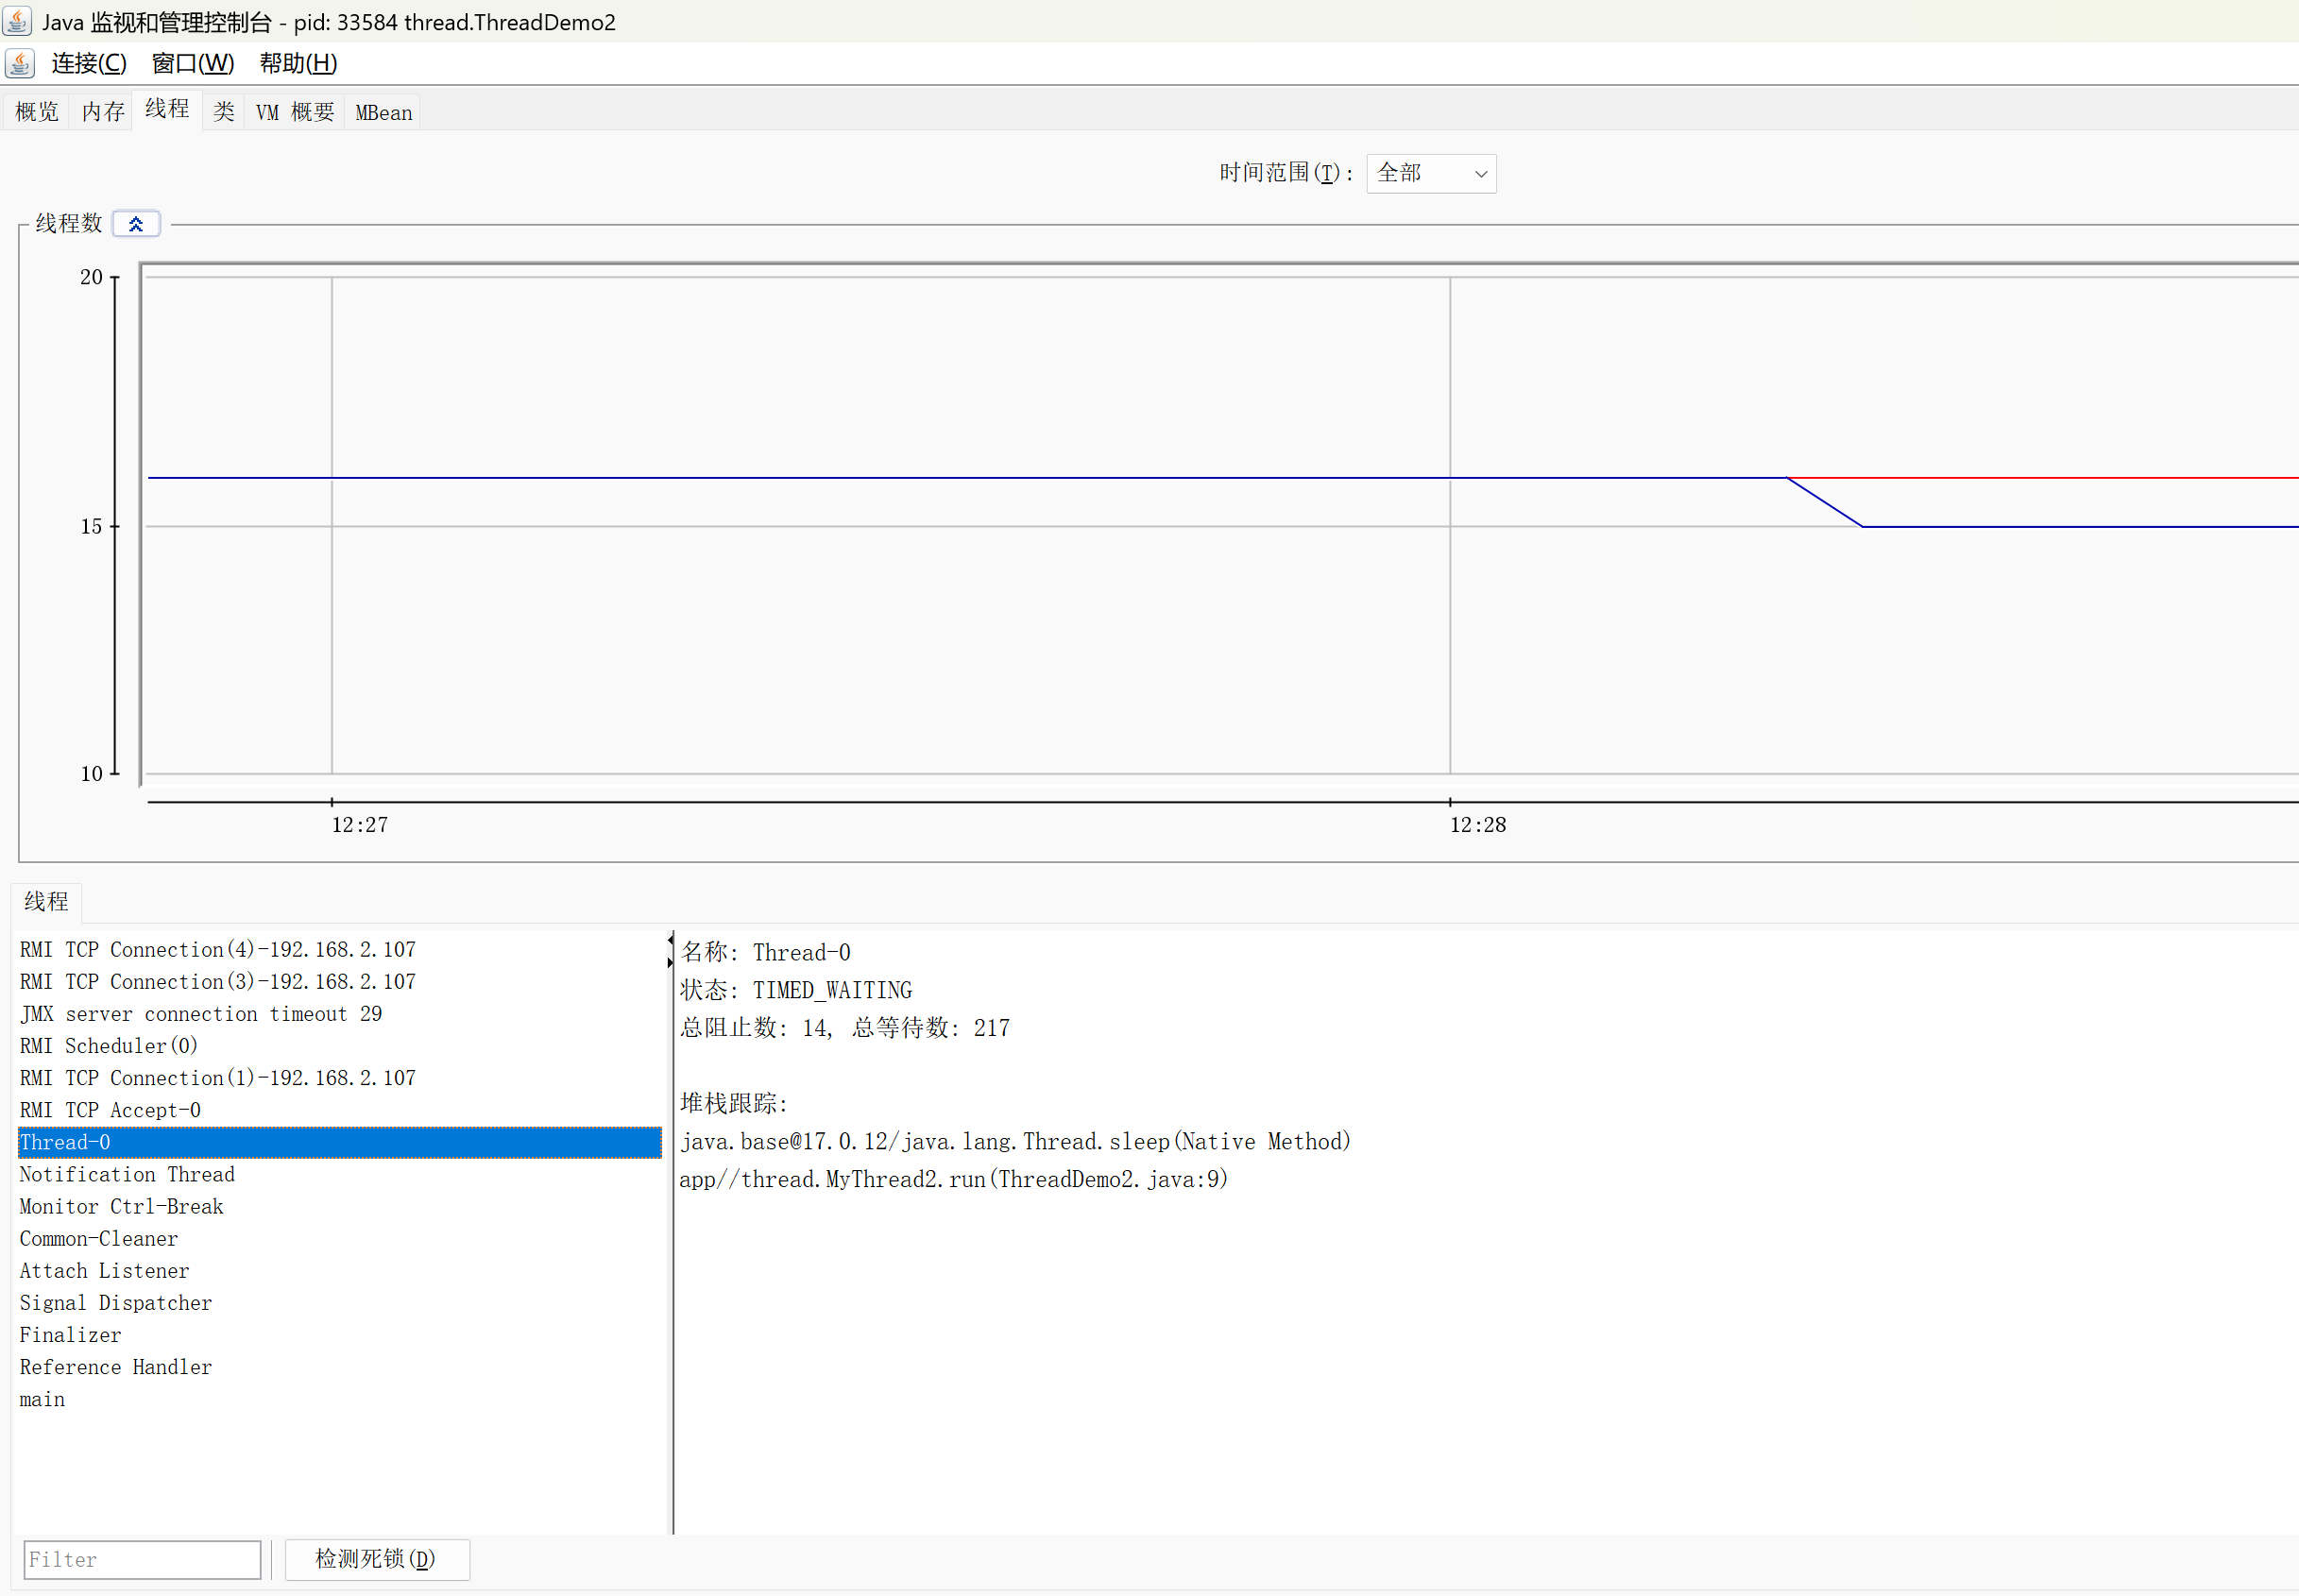
Task: Switch to the 内存 tab
Action: [103, 111]
